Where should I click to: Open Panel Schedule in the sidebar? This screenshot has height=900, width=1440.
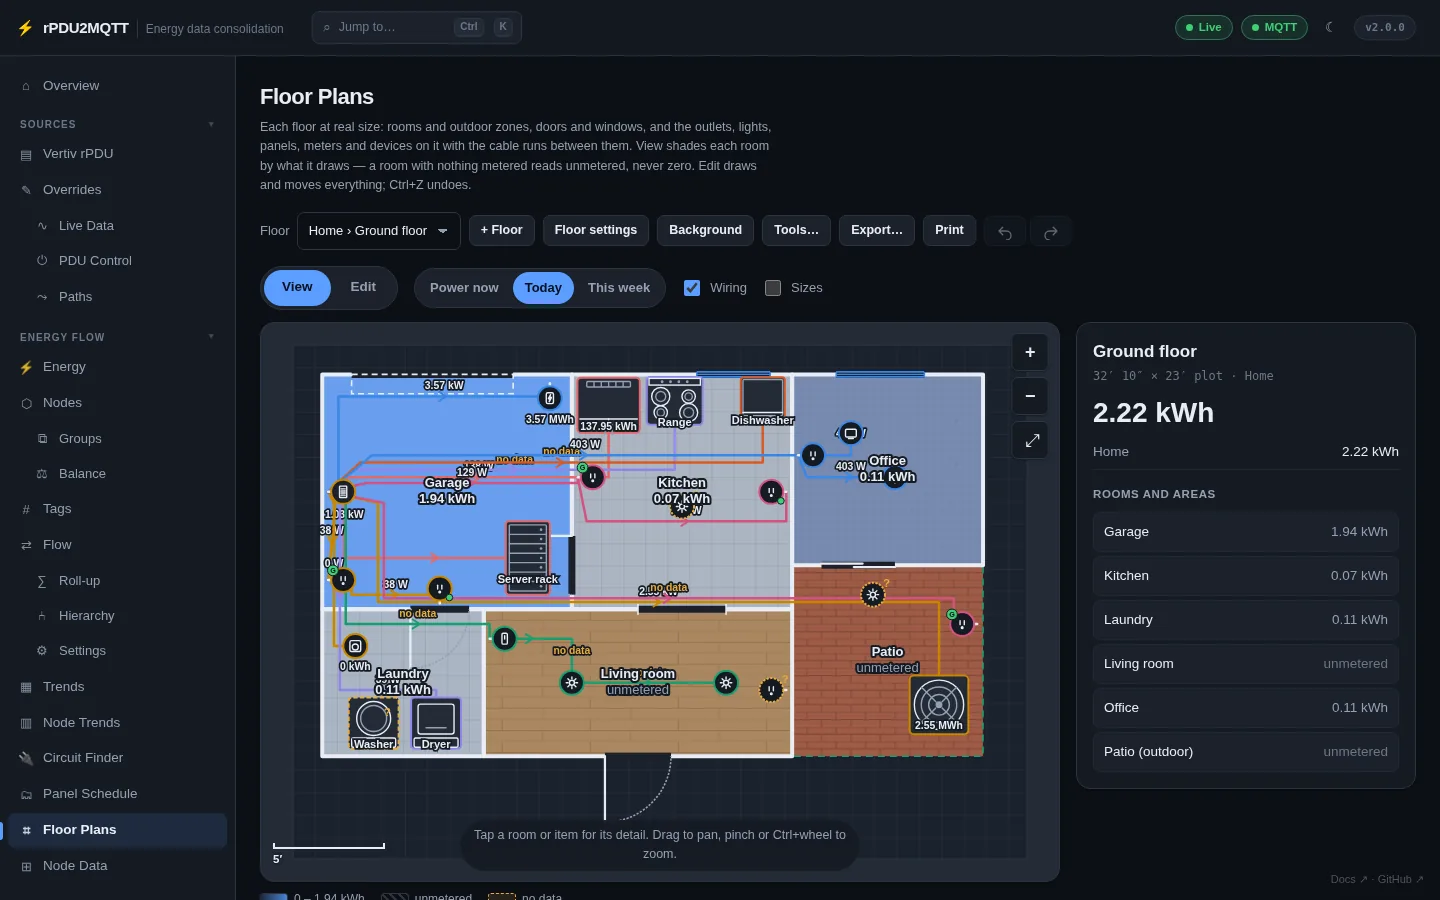pos(118,794)
